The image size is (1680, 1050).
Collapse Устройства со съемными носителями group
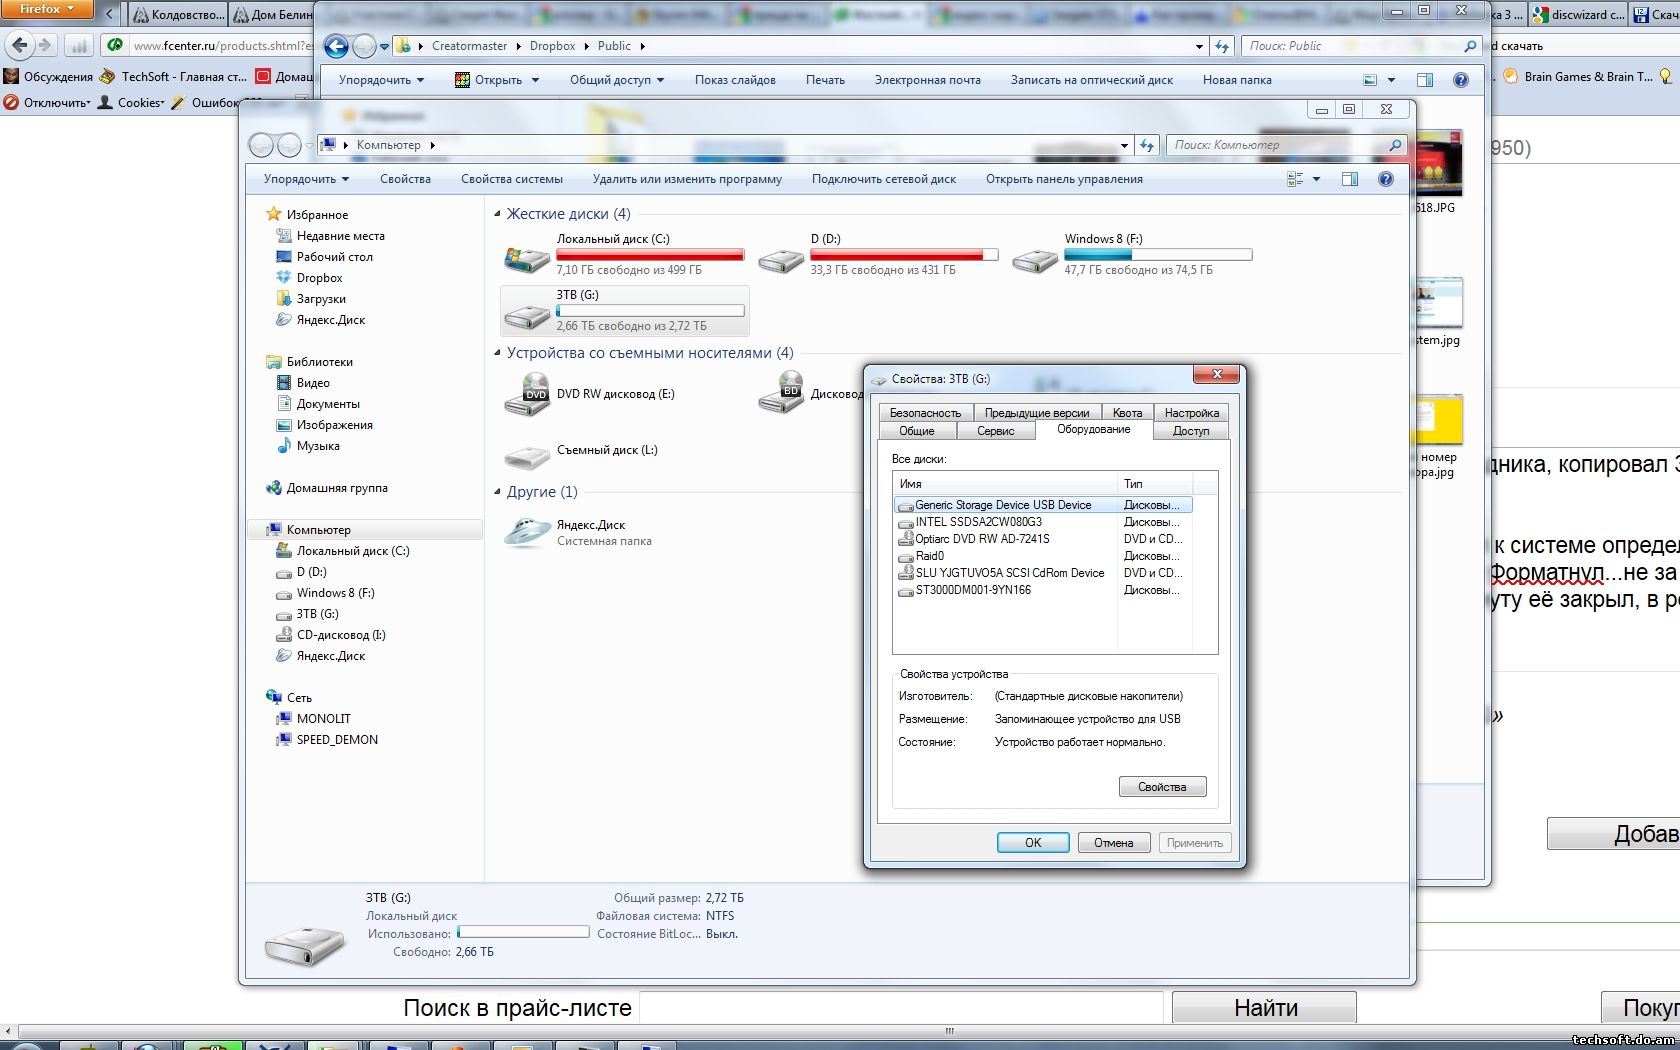497,353
